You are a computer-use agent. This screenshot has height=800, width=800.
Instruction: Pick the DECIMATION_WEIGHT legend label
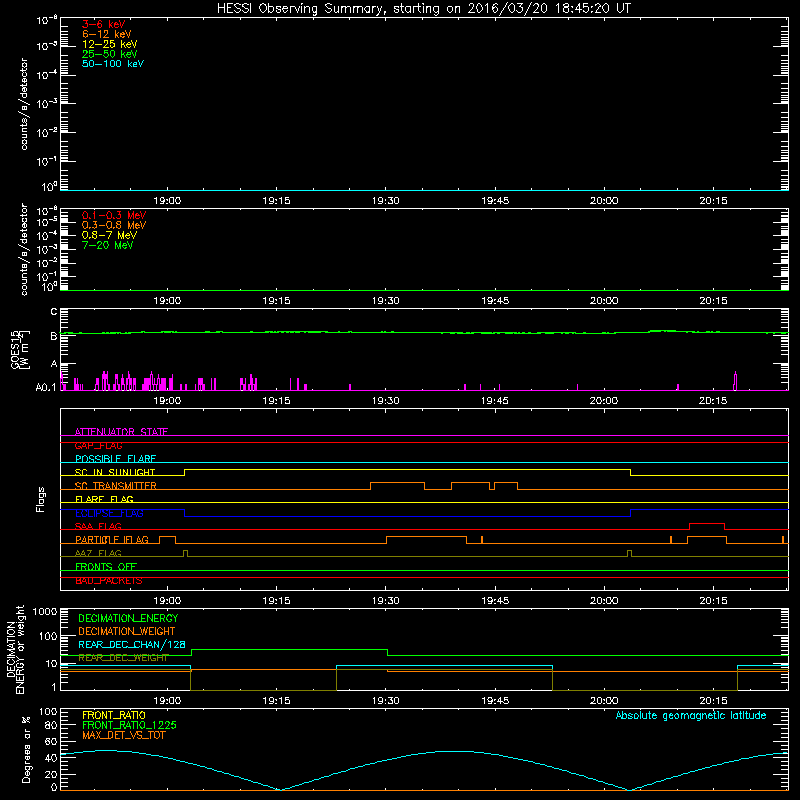pyautogui.click(x=127, y=631)
